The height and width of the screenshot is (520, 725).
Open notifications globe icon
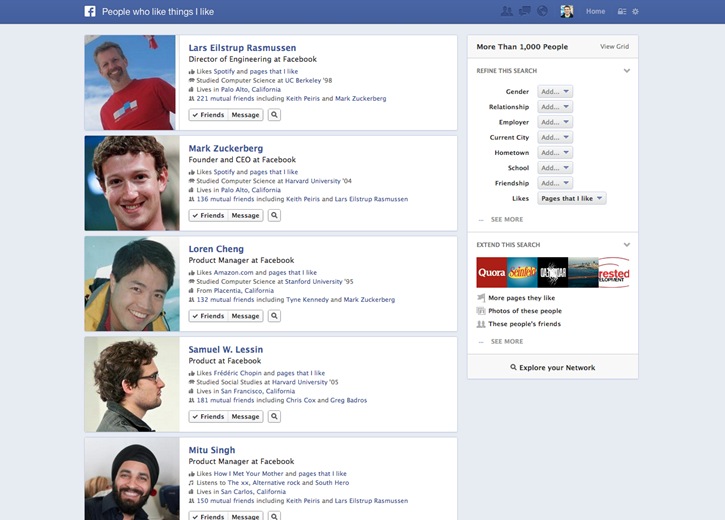point(542,12)
